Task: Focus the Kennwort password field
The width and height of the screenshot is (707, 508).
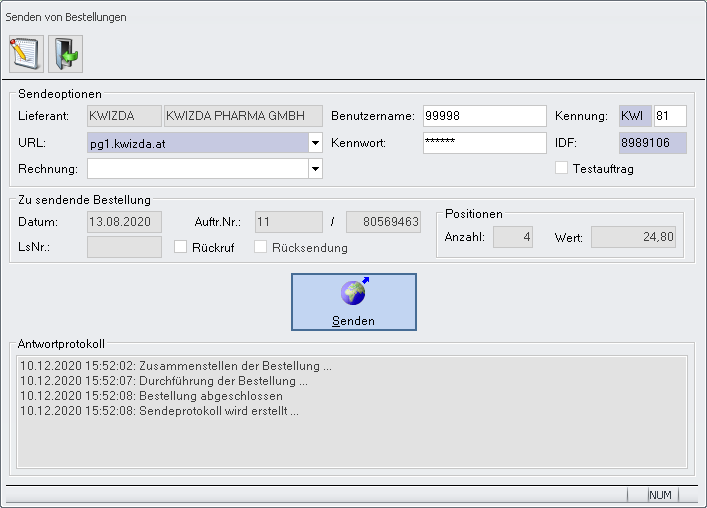Action: point(484,143)
